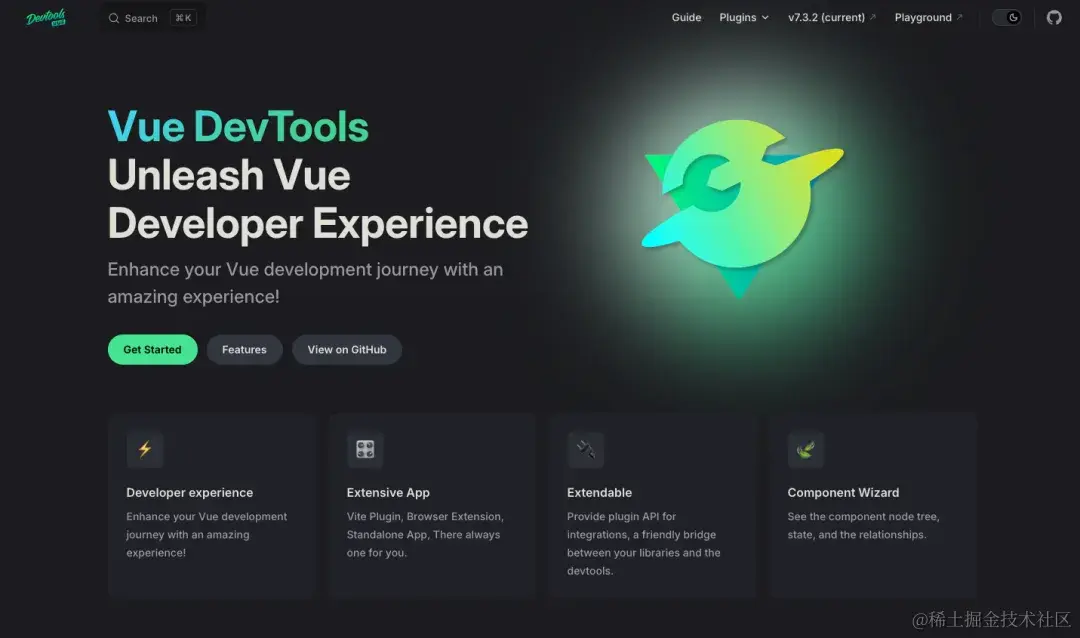Click the 'Developer Experience' heading line
The height and width of the screenshot is (638, 1080).
click(318, 224)
